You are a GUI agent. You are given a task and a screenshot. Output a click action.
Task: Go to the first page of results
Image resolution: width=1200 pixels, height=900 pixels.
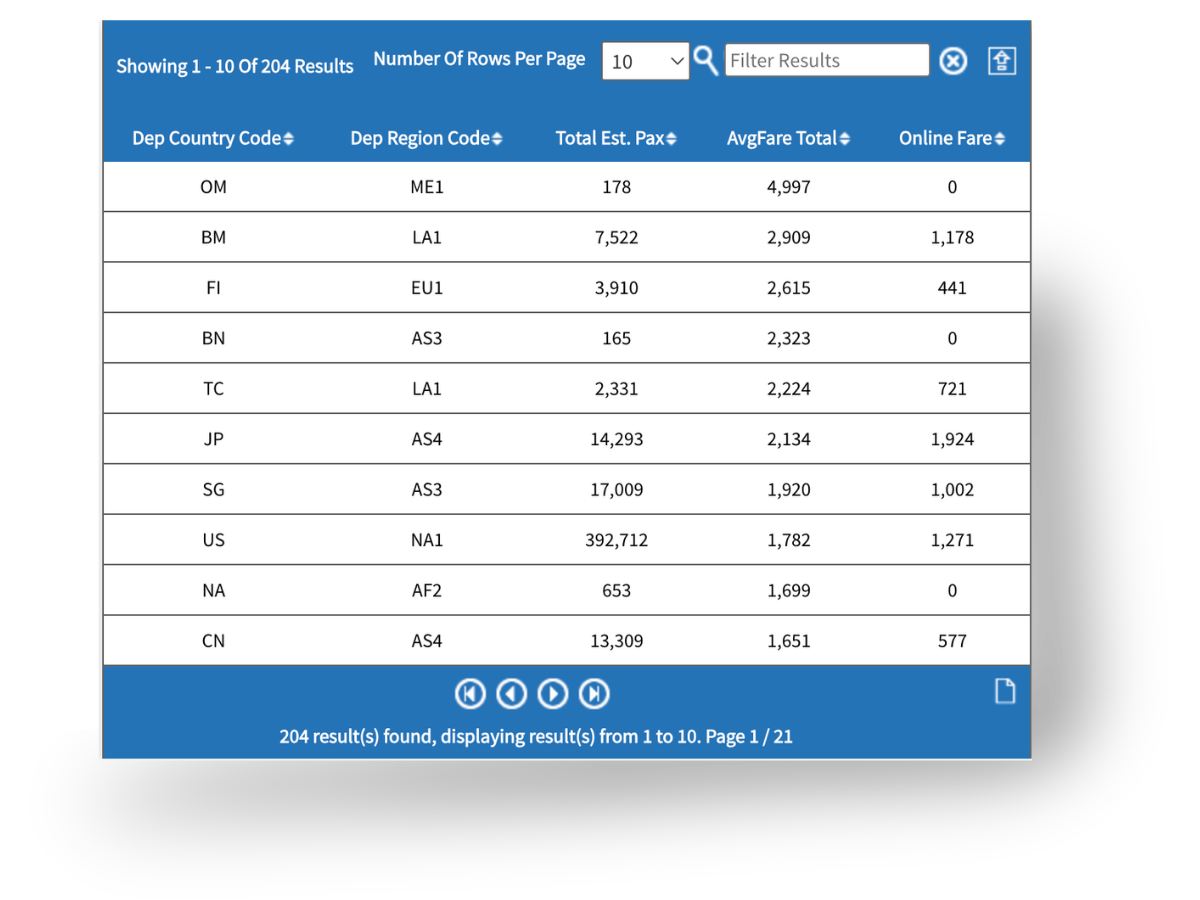[470, 693]
